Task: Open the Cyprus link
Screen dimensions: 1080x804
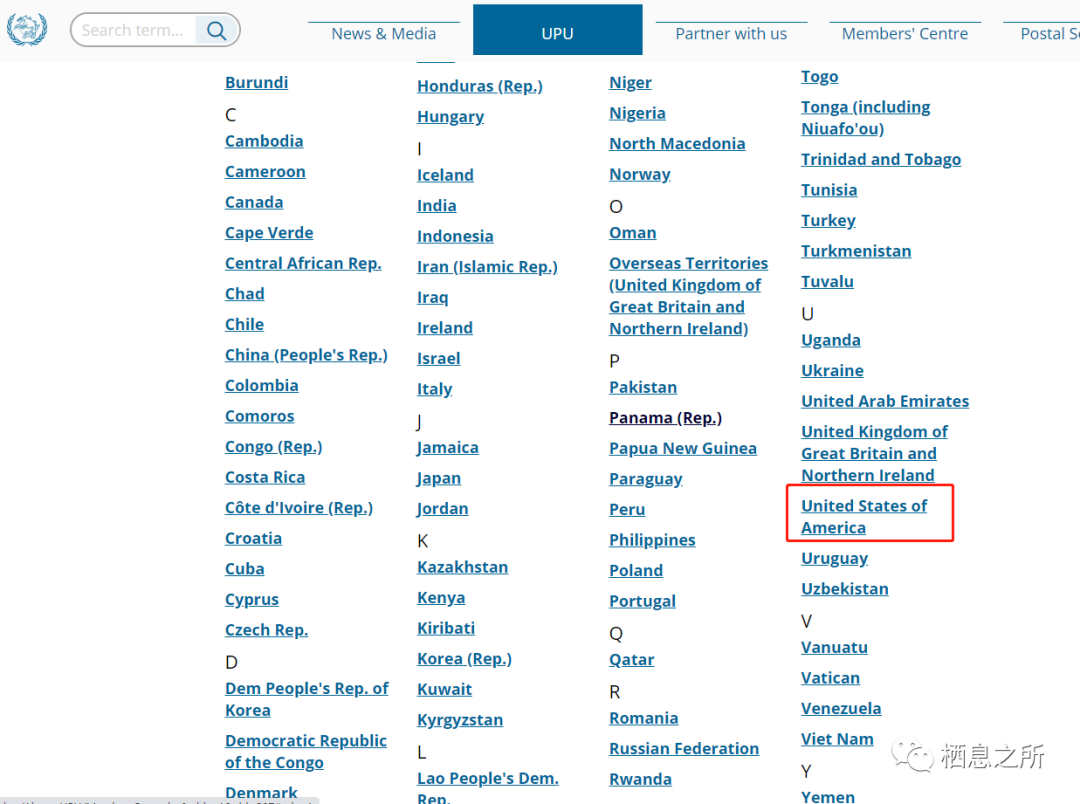Action: pyautogui.click(x=252, y=599)
